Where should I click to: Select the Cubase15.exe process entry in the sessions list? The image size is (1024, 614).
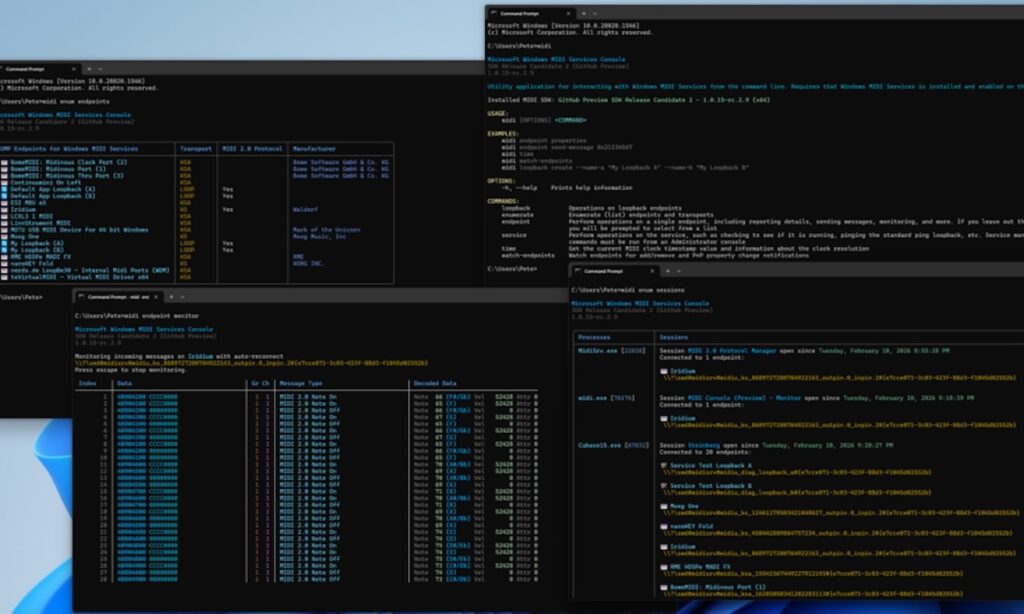(598, 445)
